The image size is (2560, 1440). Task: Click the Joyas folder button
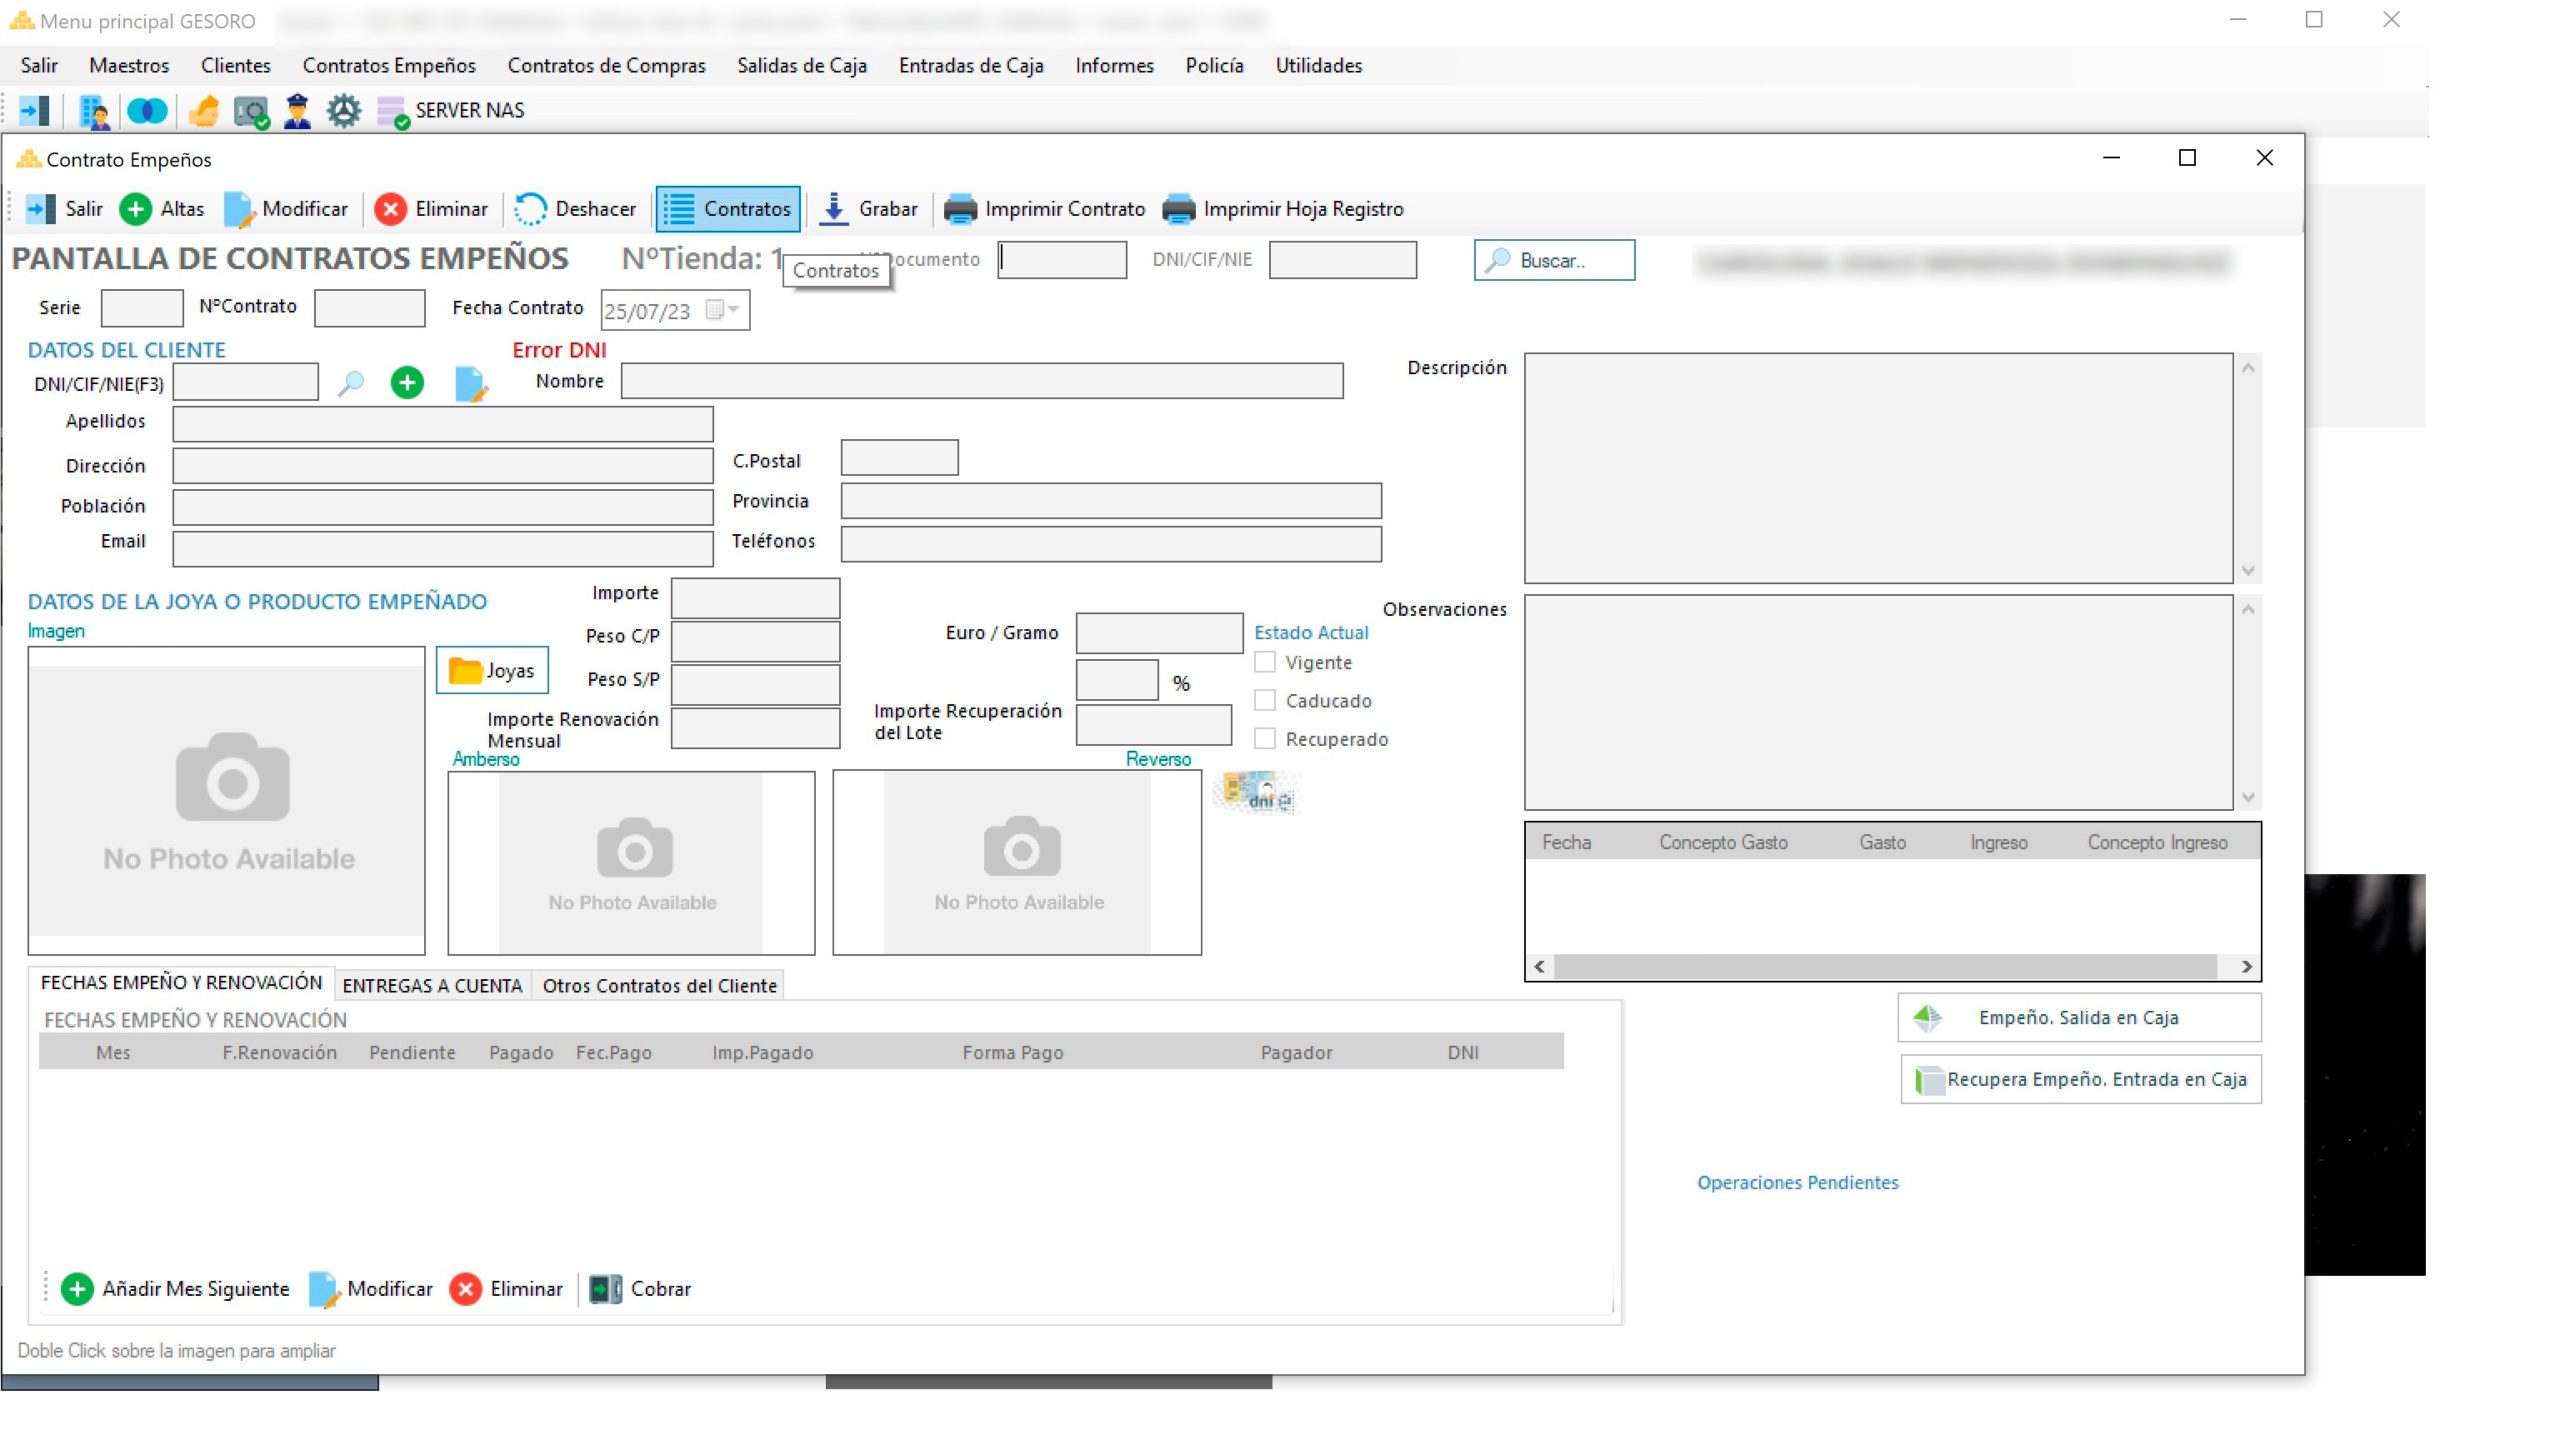click(x=492, y=671)
